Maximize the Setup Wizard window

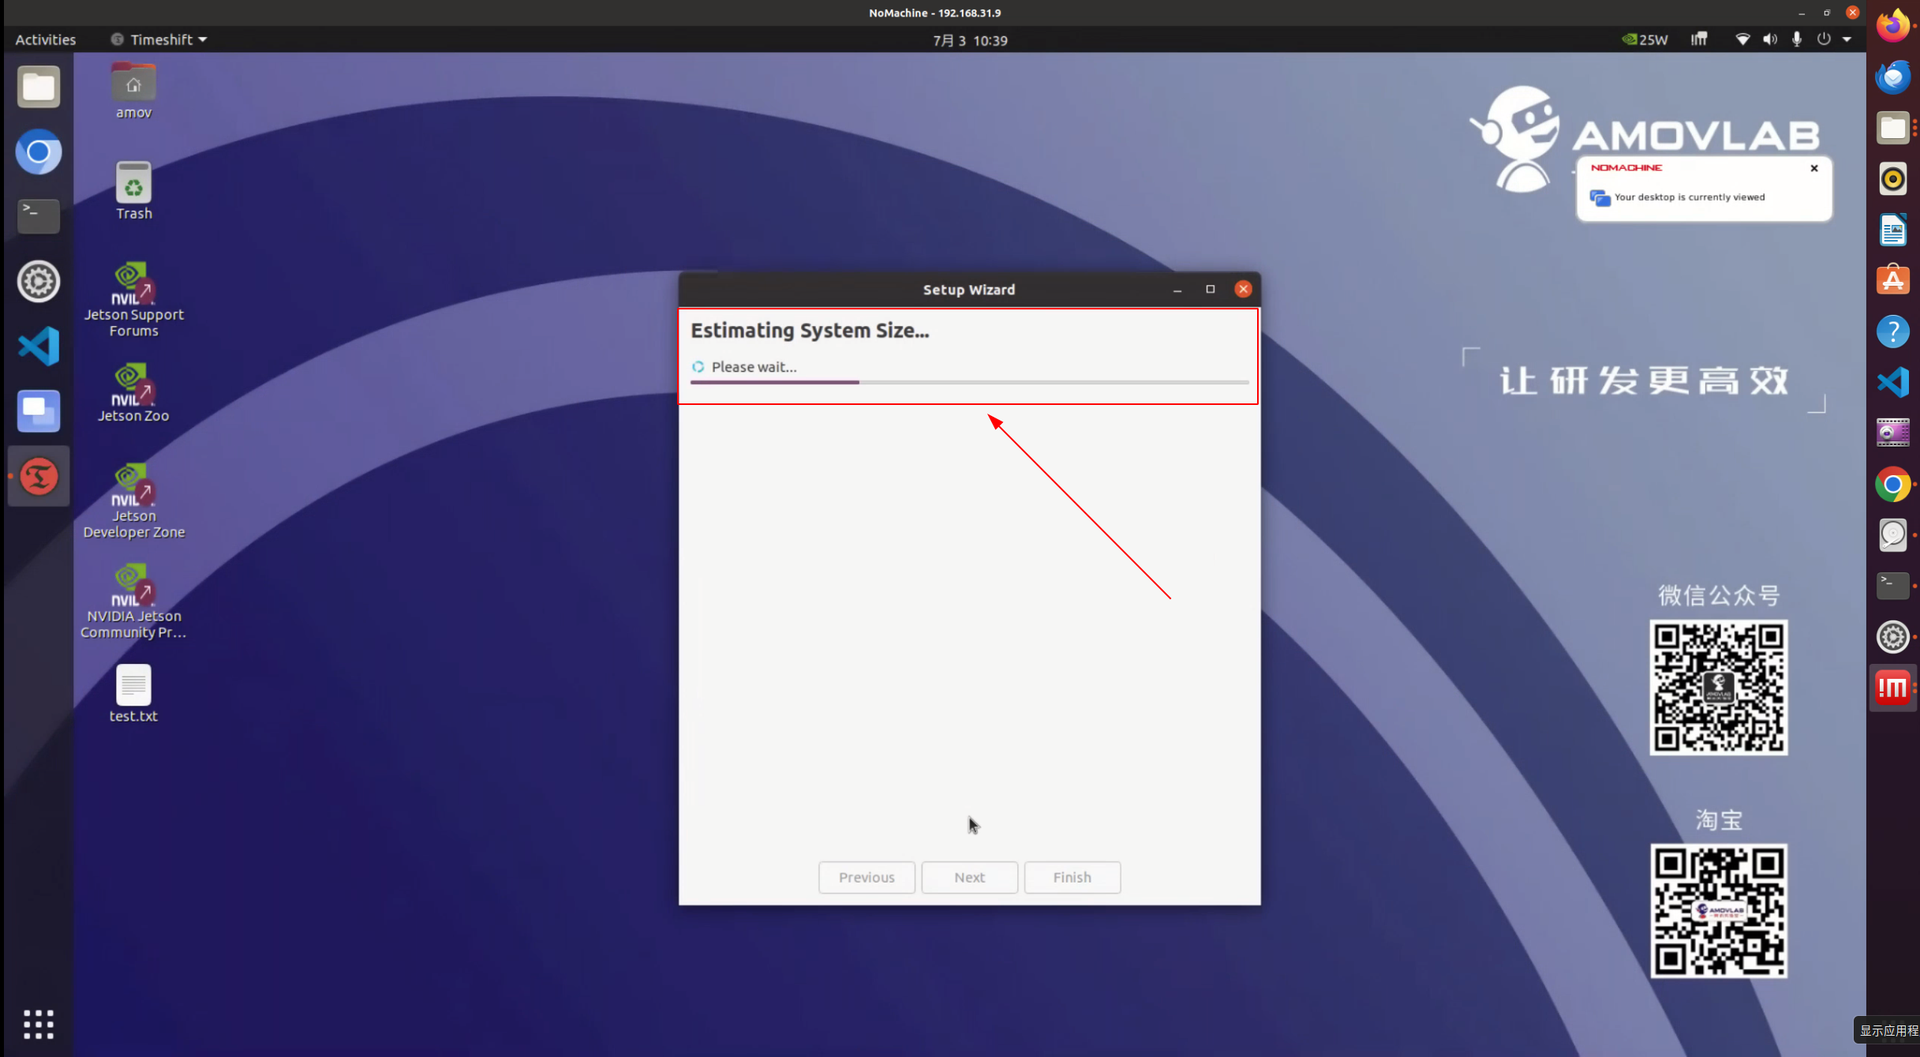point(1210,289)
